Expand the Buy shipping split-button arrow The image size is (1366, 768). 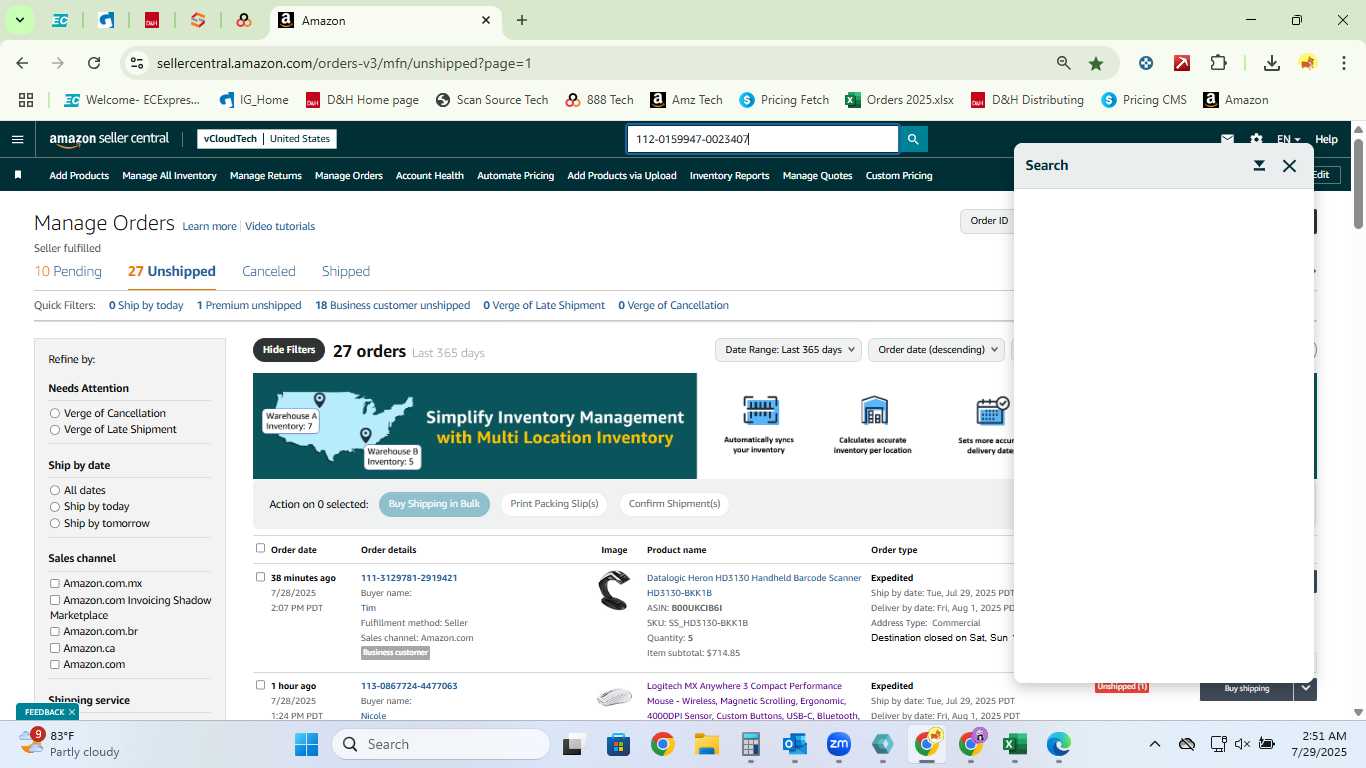click(x=1305, y=688)
